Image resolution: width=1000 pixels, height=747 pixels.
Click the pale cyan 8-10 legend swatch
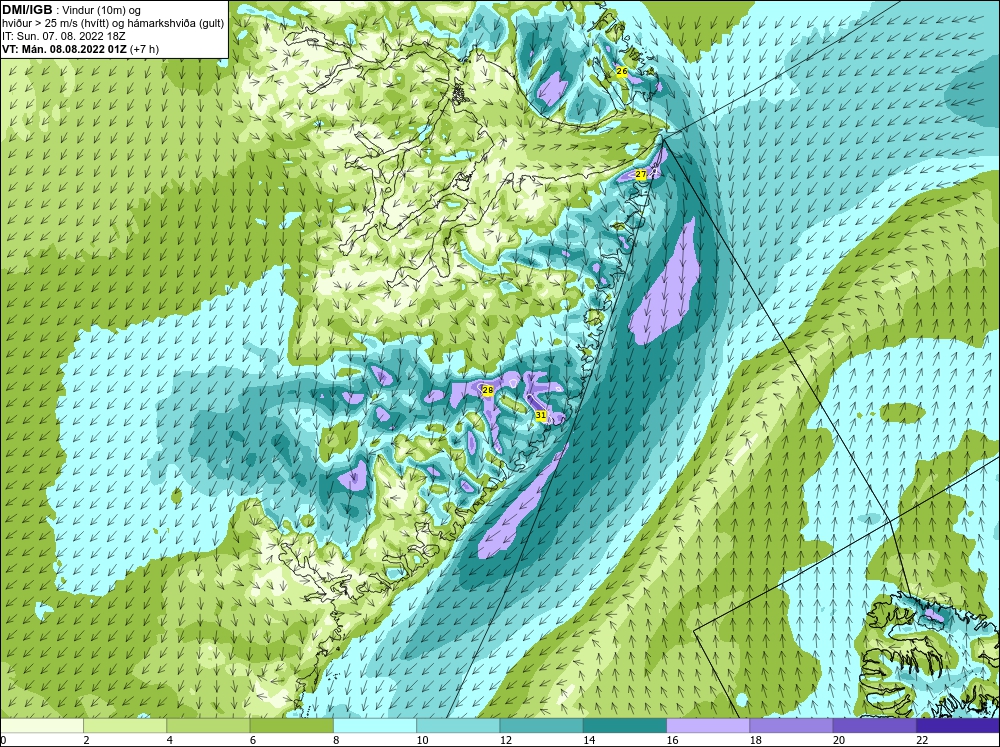click(x=375, y=726)
